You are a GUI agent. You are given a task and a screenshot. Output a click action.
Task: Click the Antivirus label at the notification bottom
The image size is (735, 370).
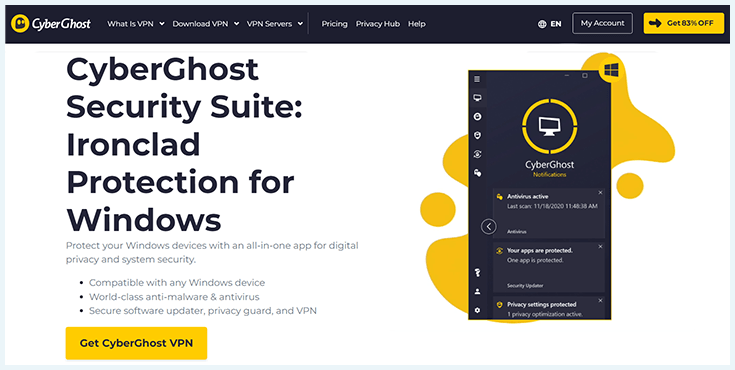coord(517,232)
